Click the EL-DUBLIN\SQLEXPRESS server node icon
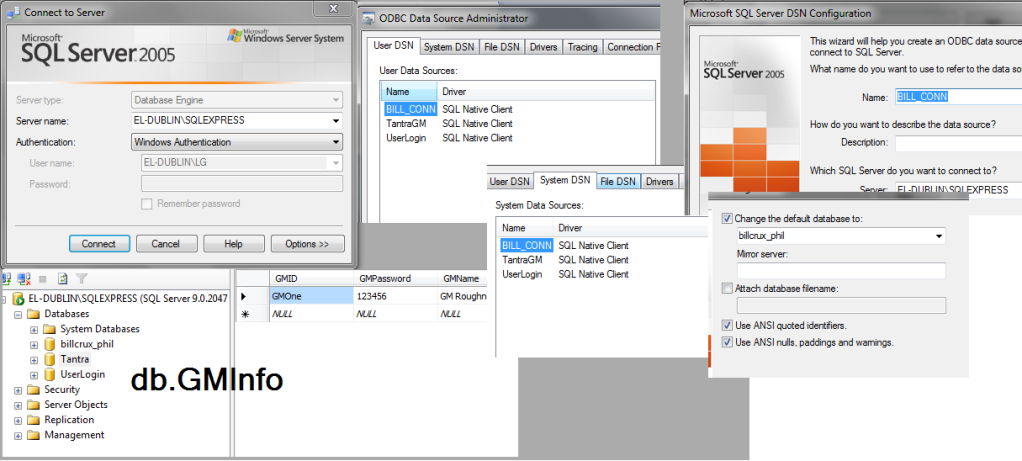This screenshot has width=1022, height=461. [18, 299]
